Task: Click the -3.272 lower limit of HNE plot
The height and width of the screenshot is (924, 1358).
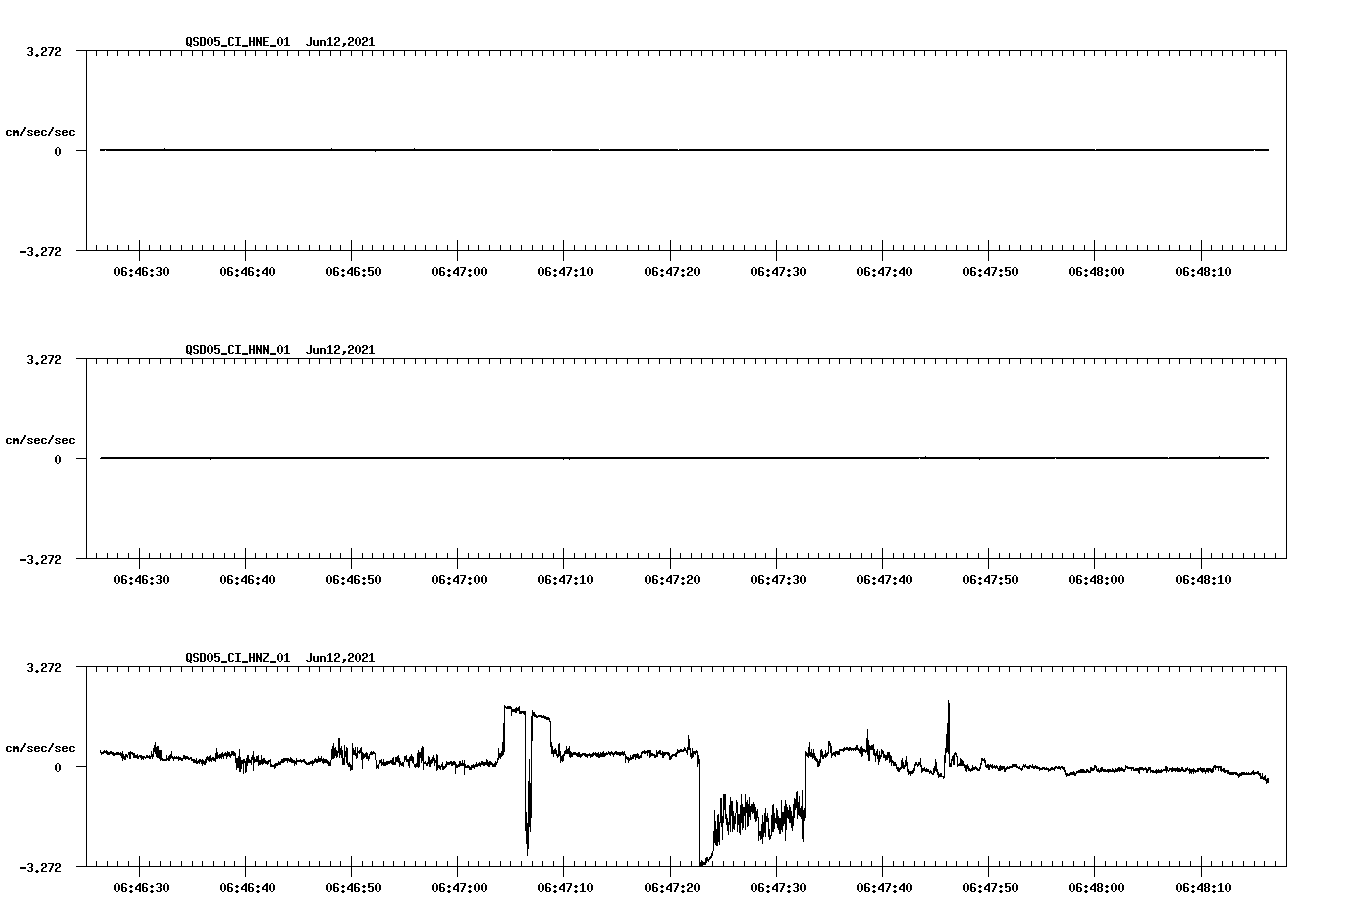Action: coord(41,252)
